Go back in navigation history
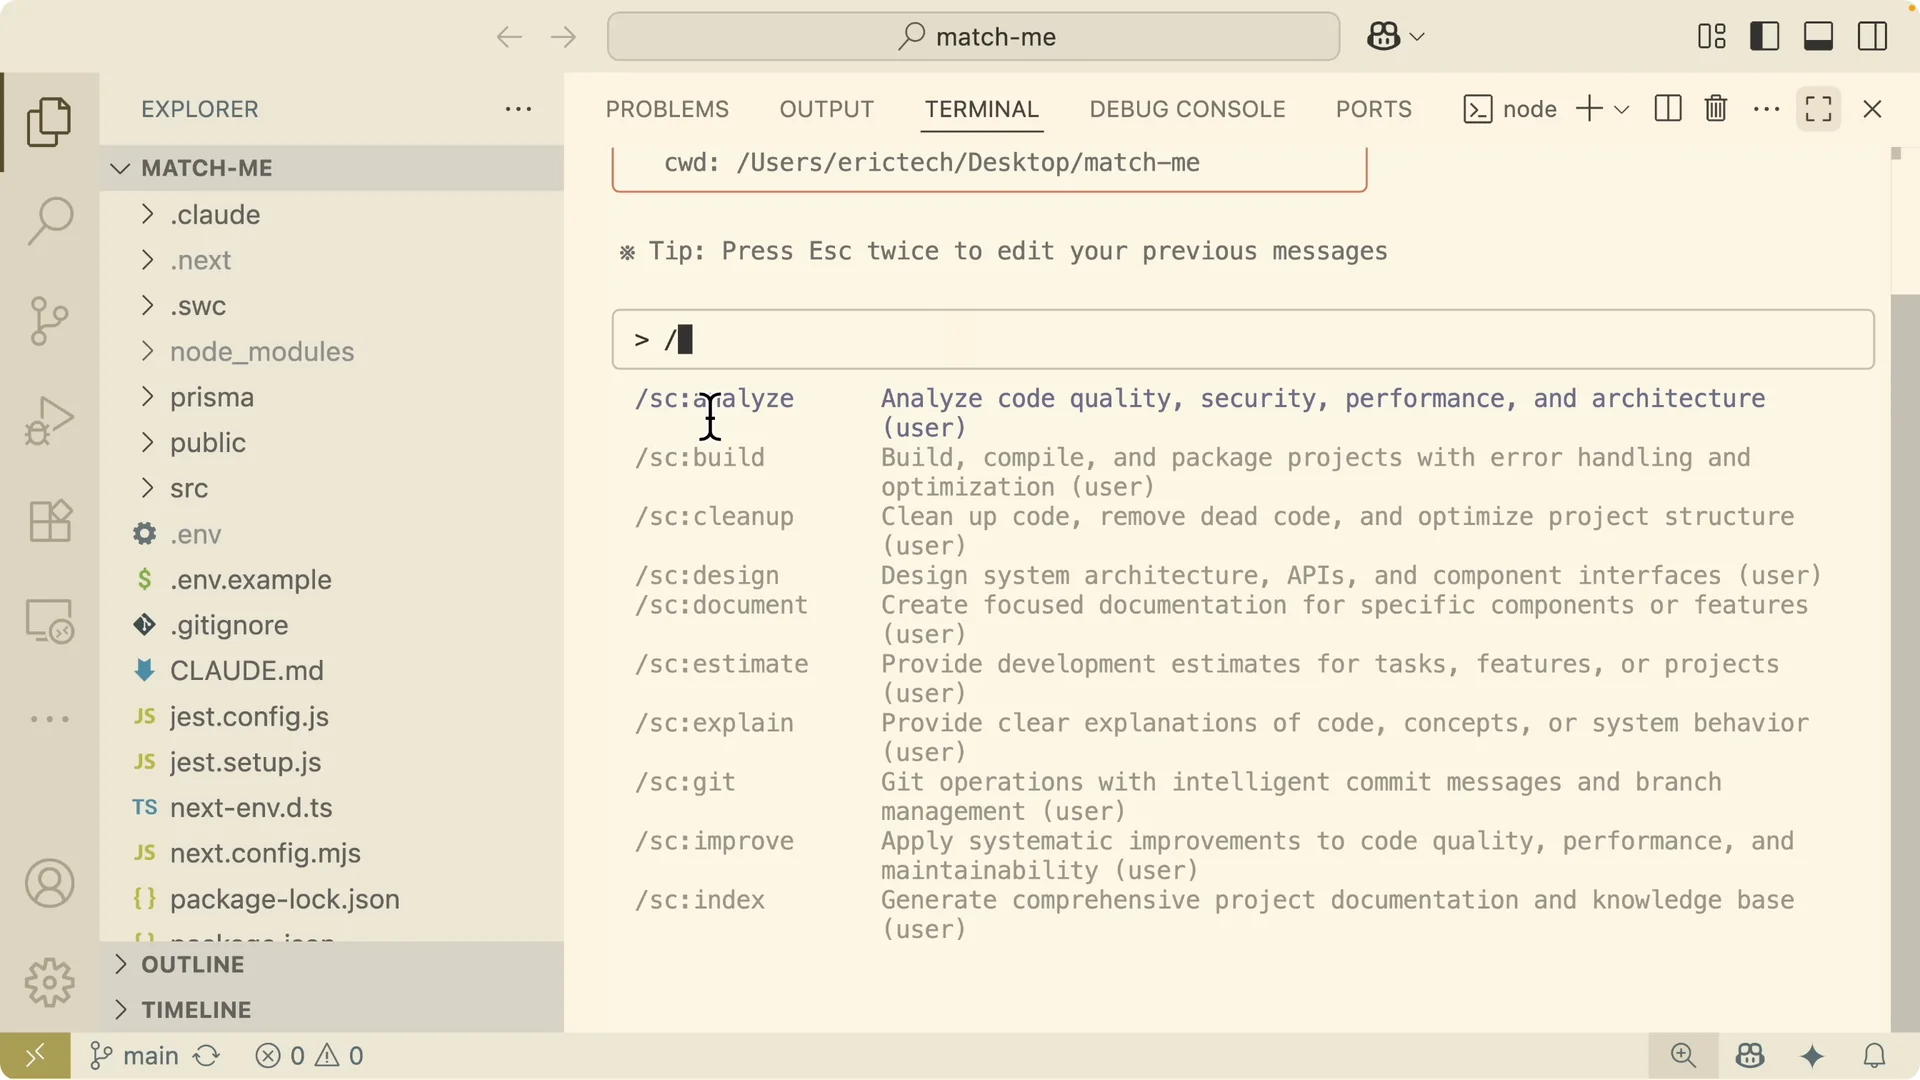Image resolution: width=1920 pixels, height=1080 pixels. [x=509, y=37]
